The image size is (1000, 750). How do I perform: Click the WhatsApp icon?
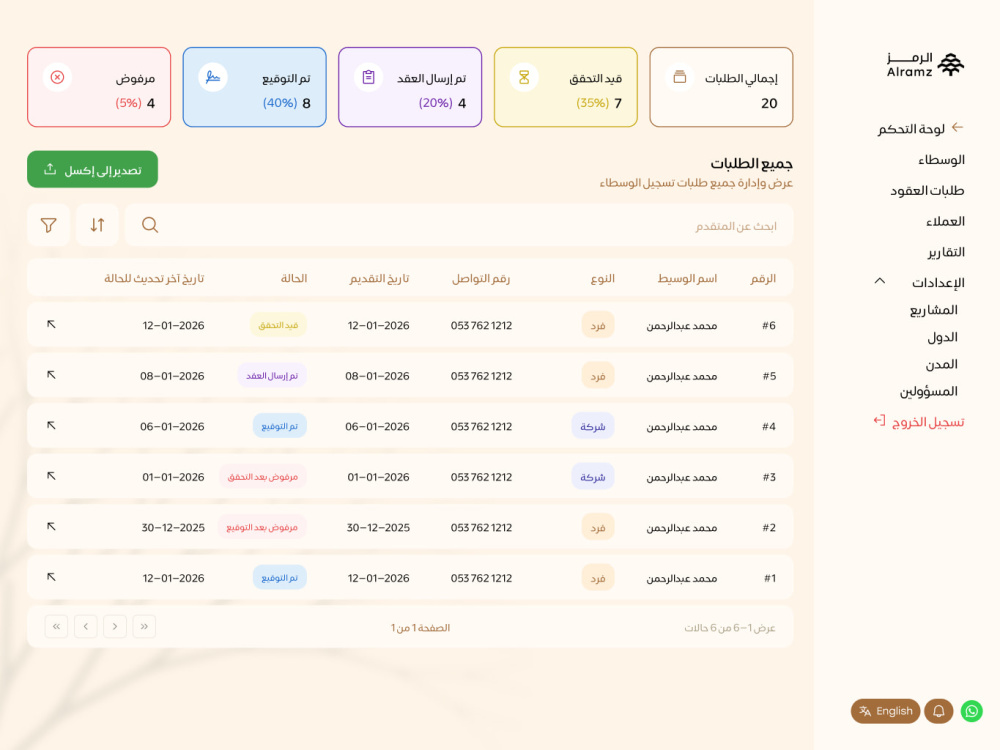click(971, 711)
